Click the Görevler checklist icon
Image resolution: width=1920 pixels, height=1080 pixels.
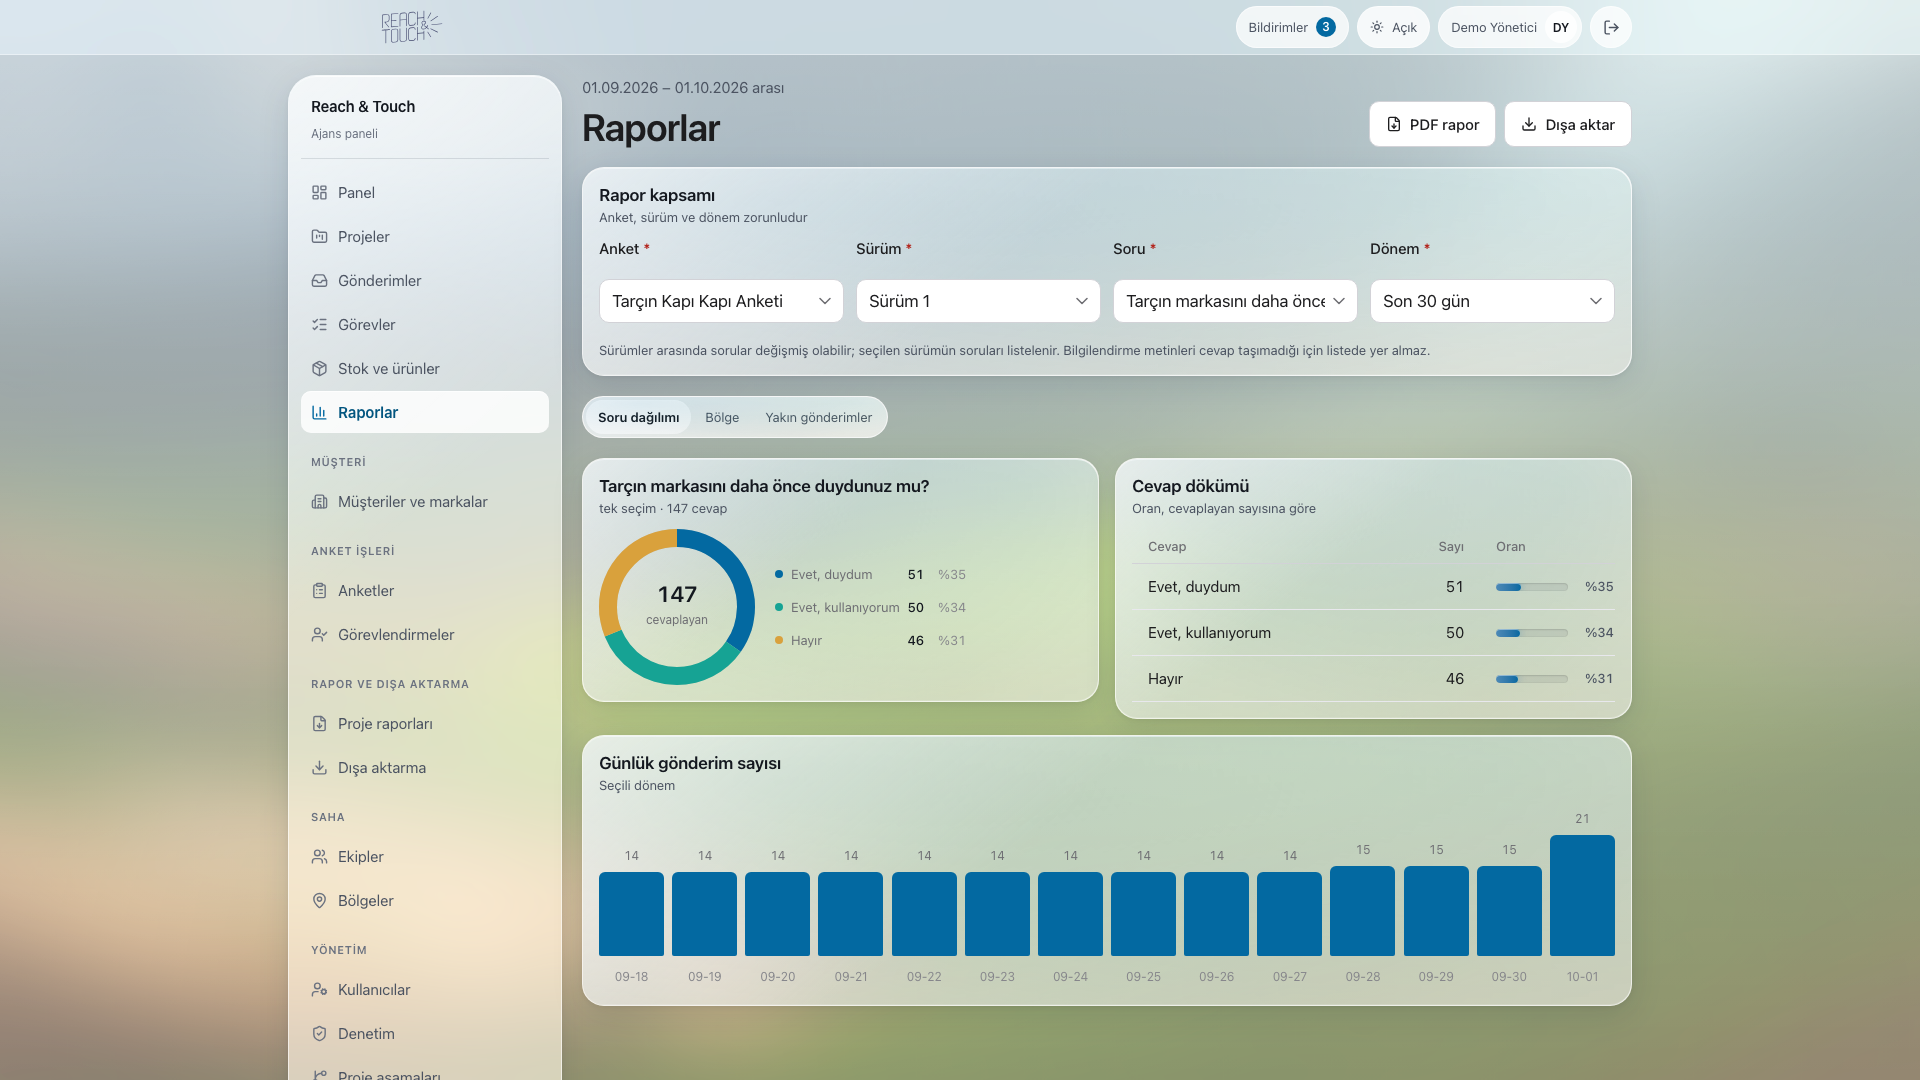[319, 324]
